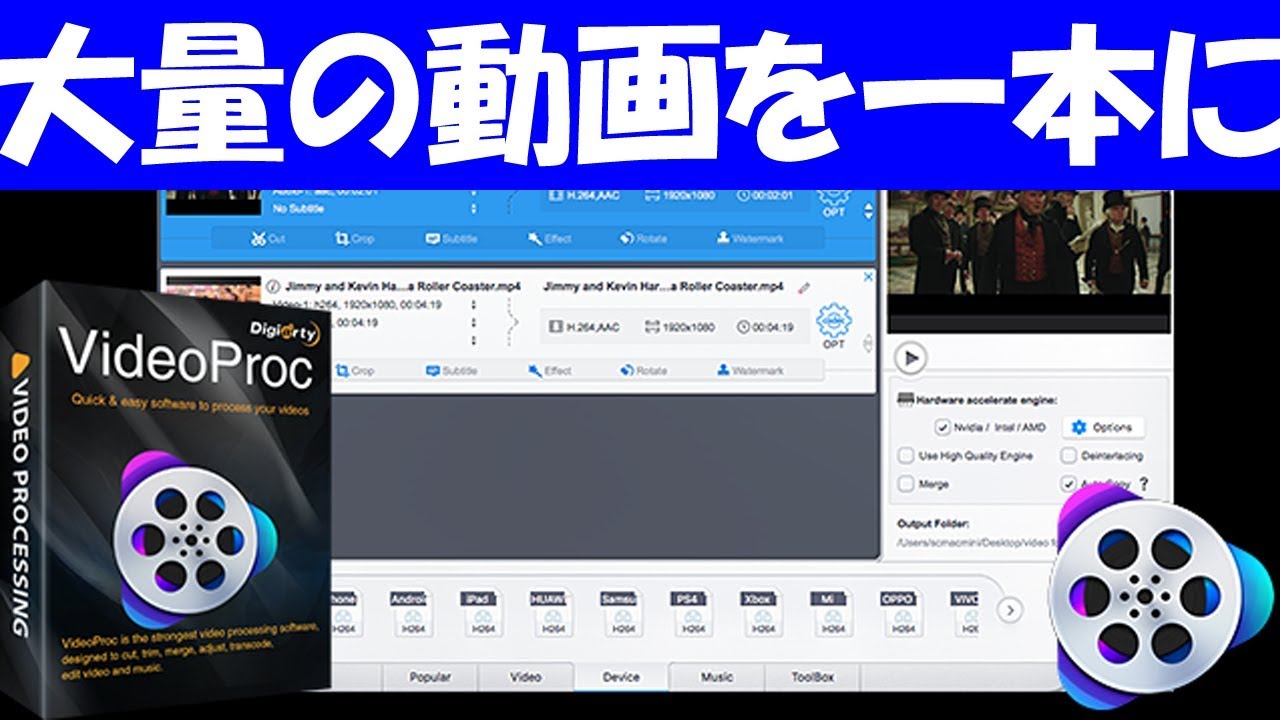Click Rotate in the first video's toolbar
Screen dimensions: 1280x720
(x=643, y=239)
